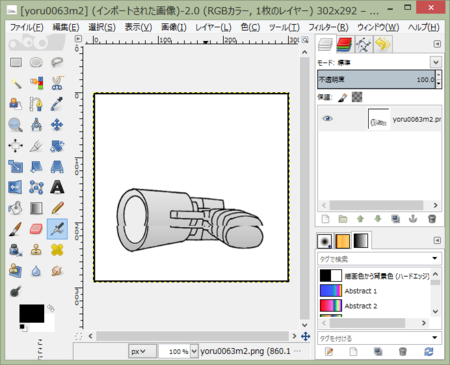The height and width of the screenshot is (365, 450).
Task: Select the Move tool
Action: 57,125
